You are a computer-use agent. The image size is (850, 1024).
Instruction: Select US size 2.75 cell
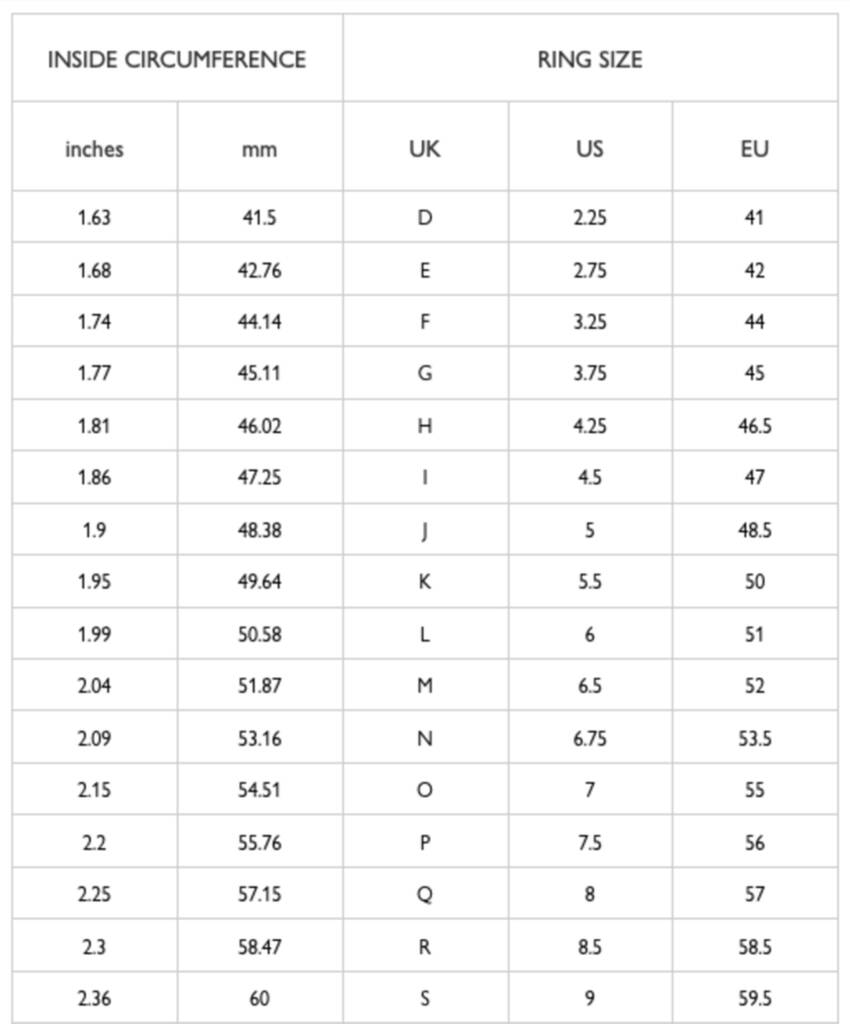click(589, 270)
